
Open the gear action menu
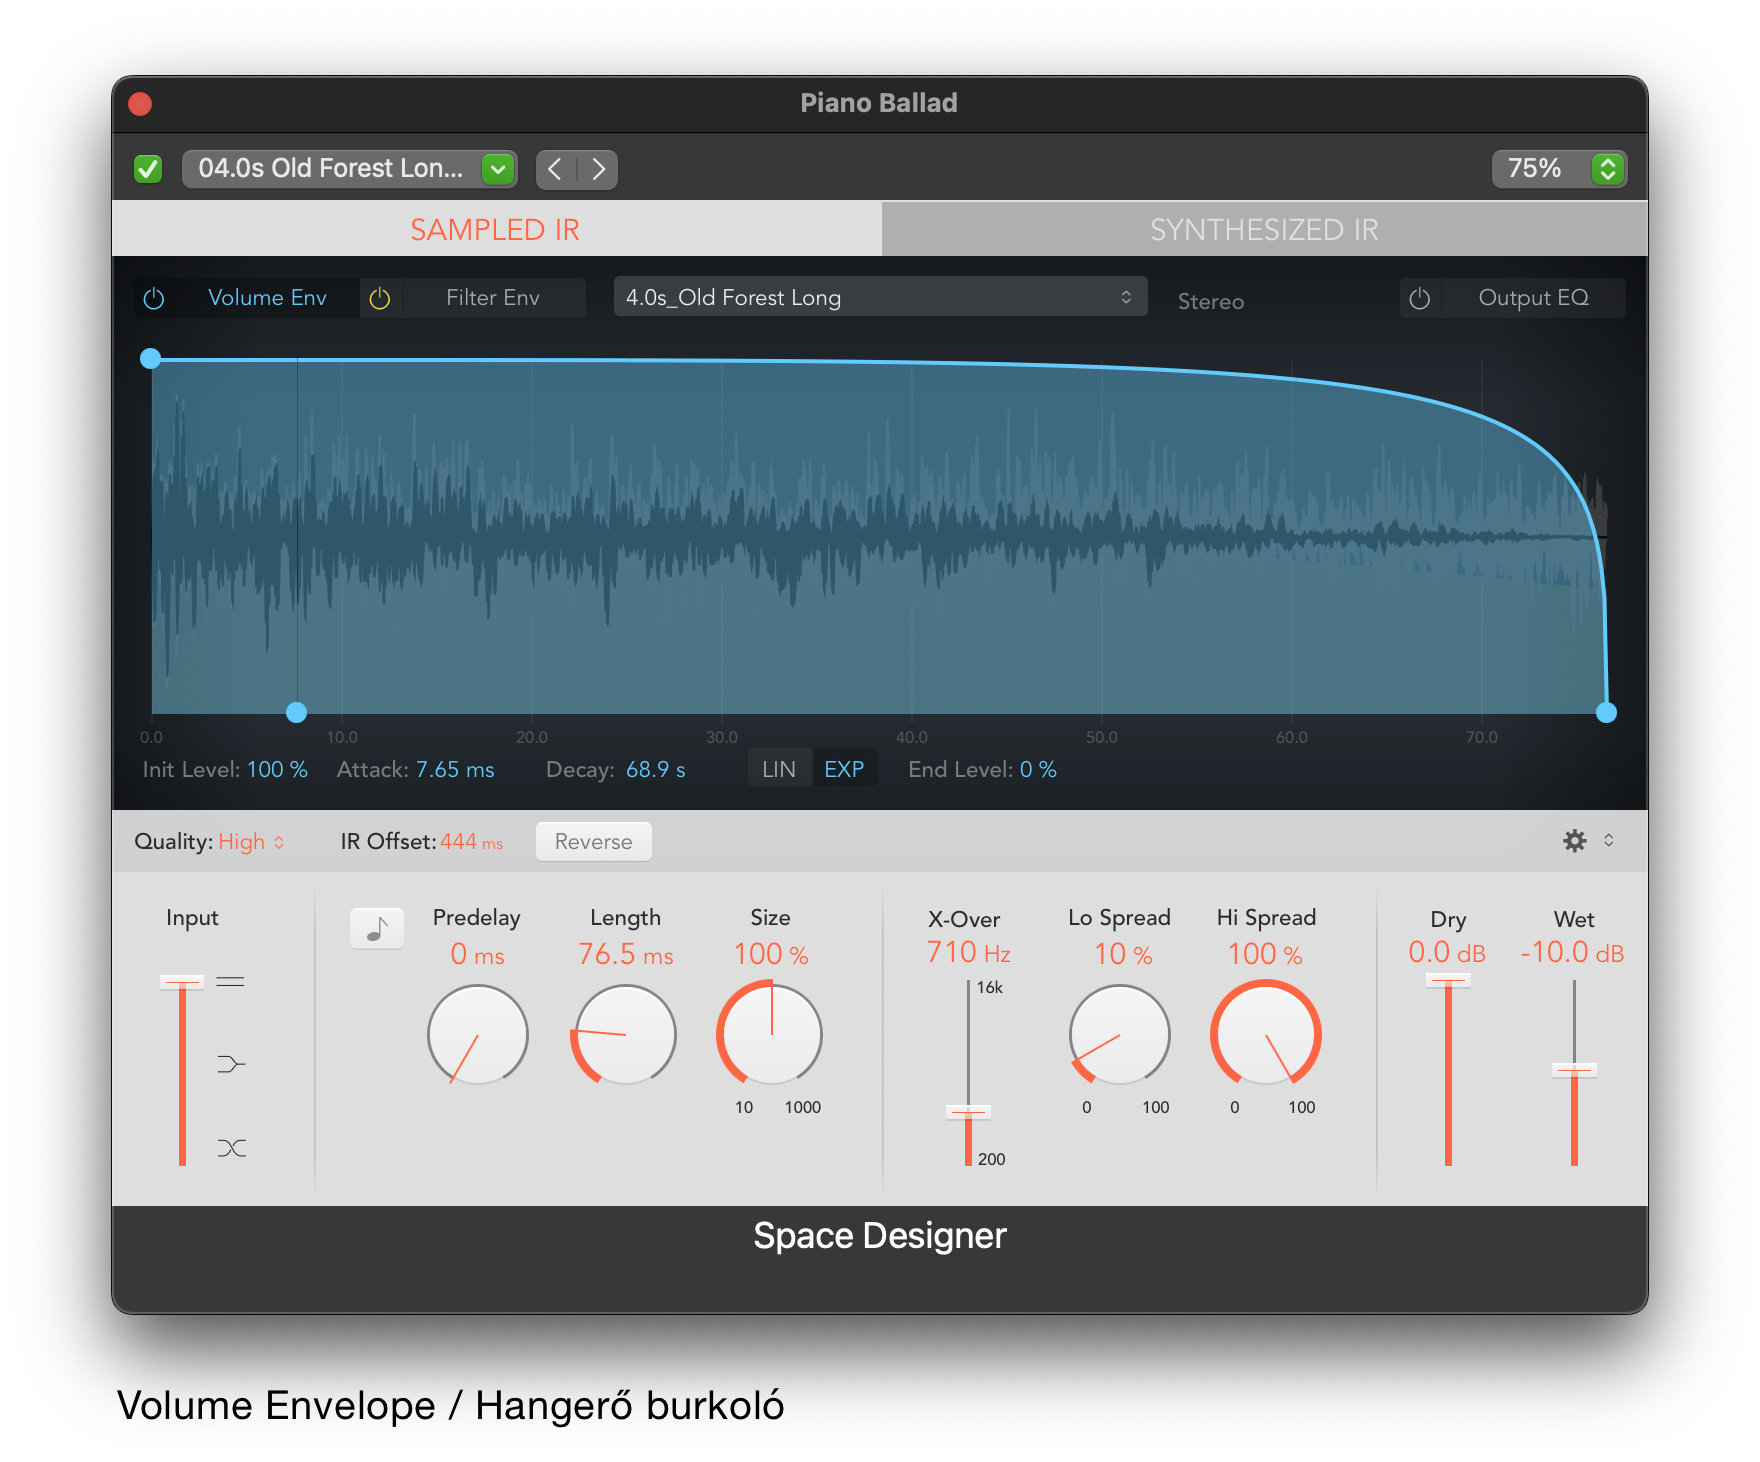tap(1588, 841)
